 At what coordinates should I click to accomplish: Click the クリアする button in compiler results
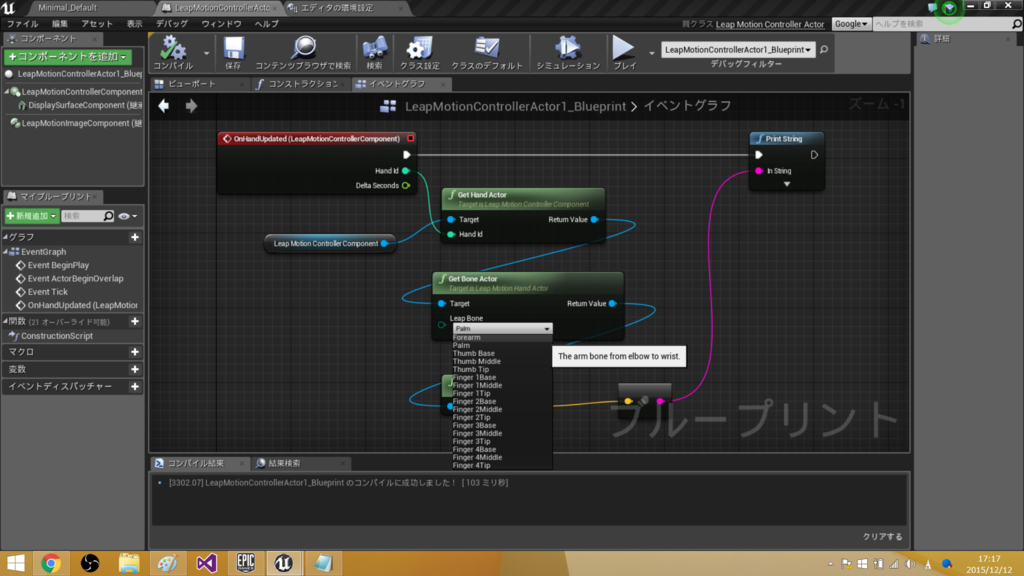[x=882, y=536]
